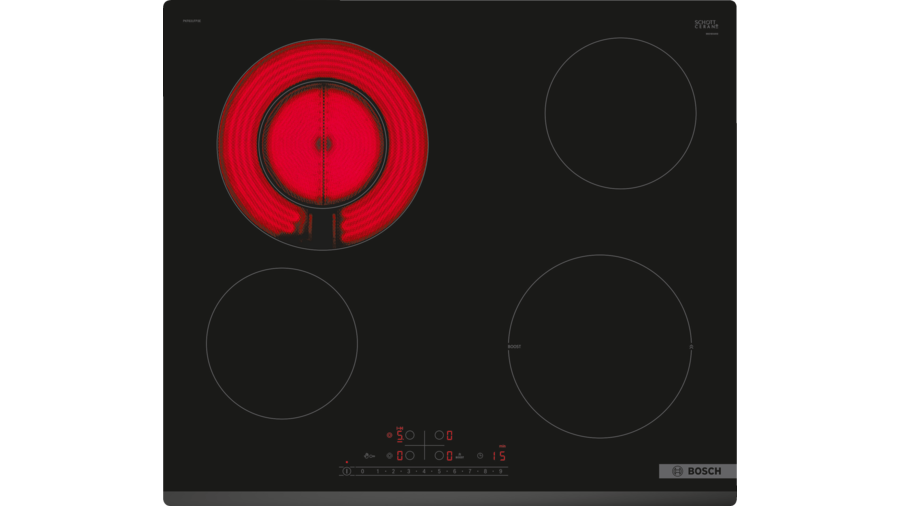Click the BOOST label on front-right zone
This screenshot has width=900, height=506.
coord(514,347)
